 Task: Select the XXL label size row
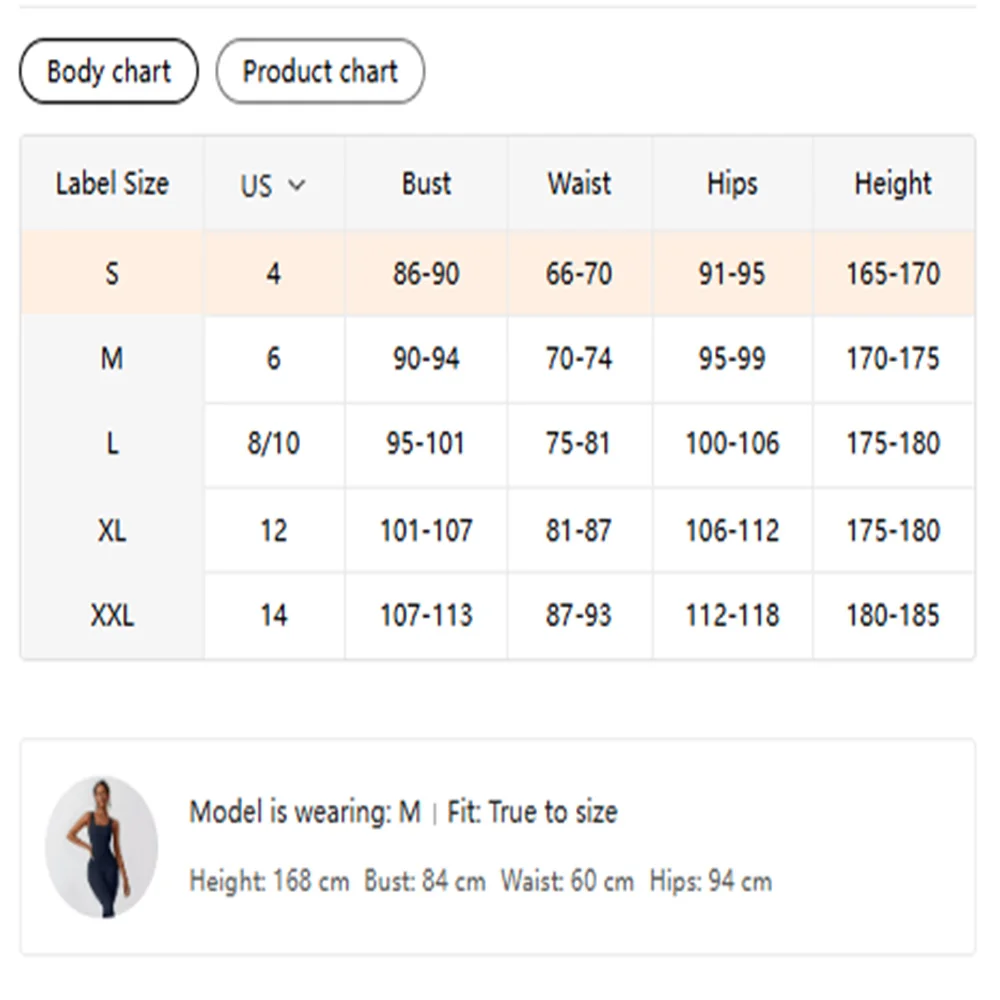point(112,615)
